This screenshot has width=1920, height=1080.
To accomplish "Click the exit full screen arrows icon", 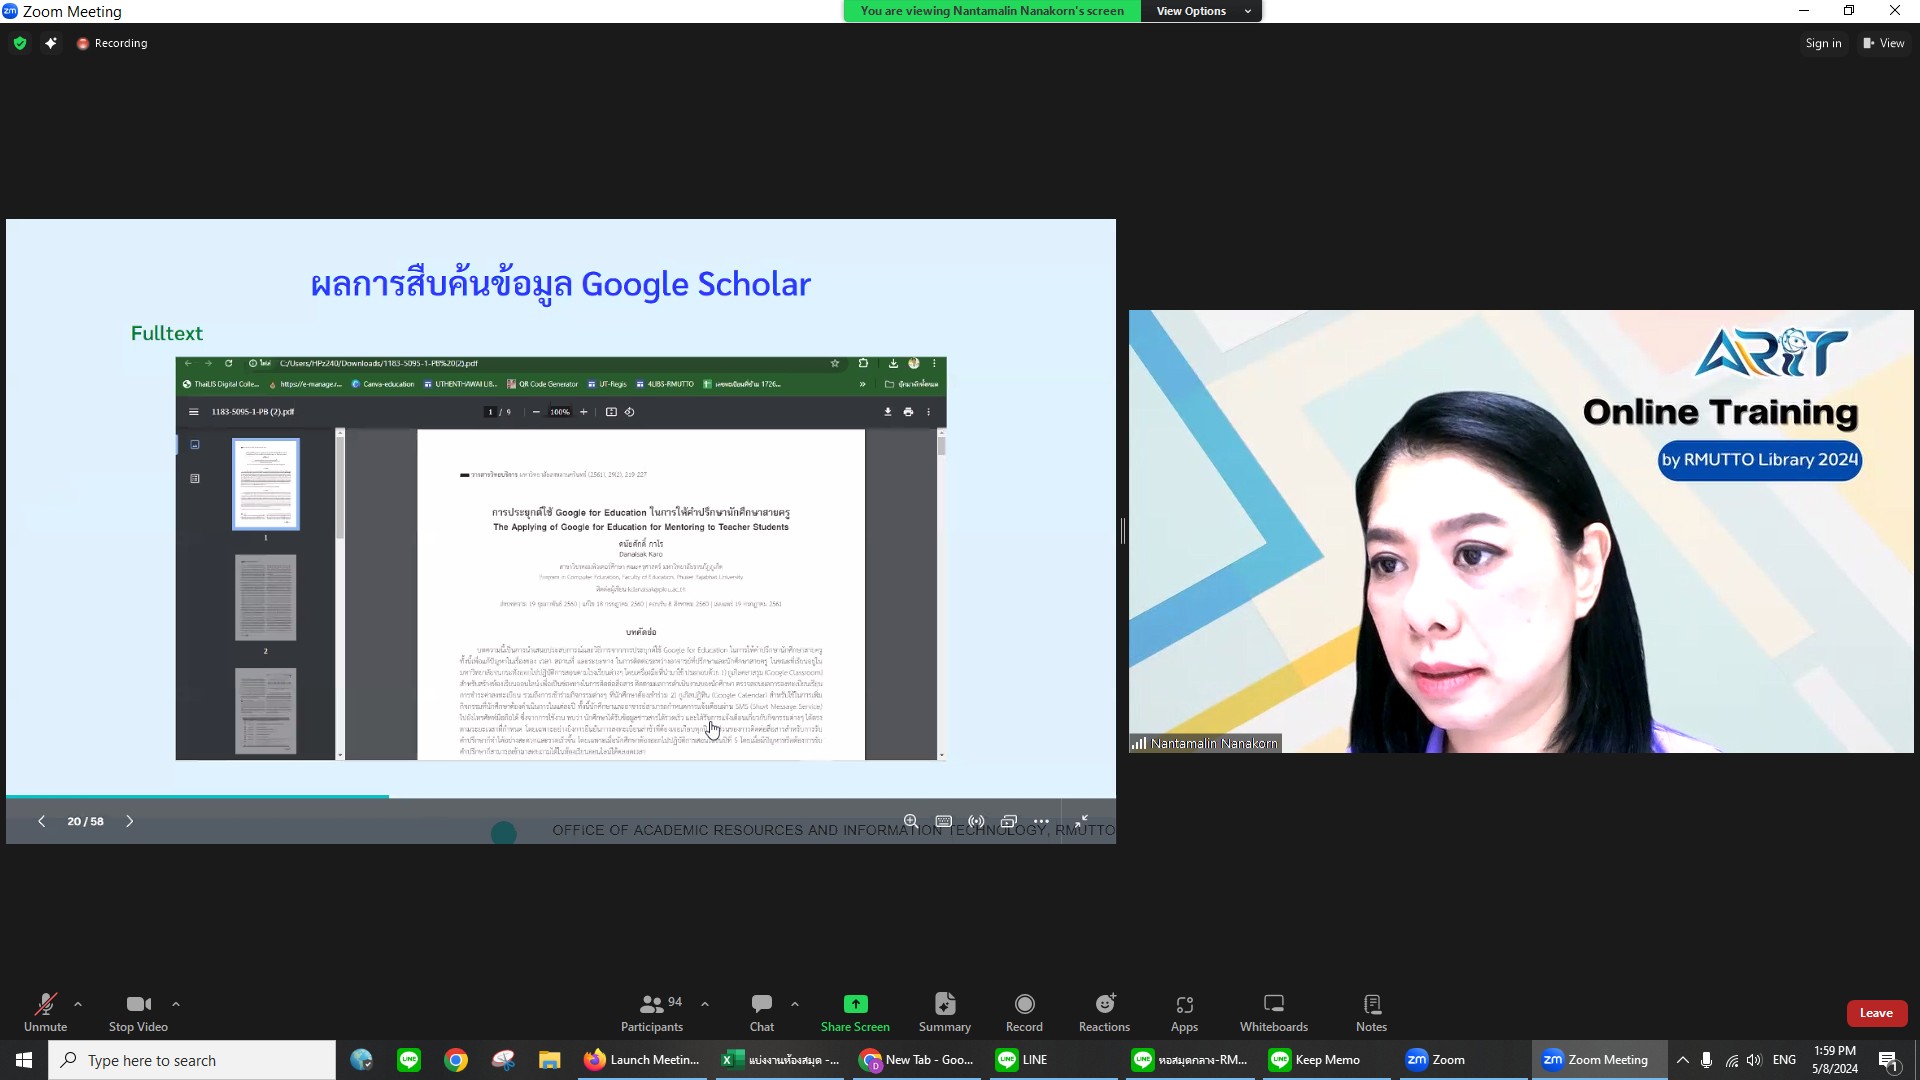I will 1081,821.
